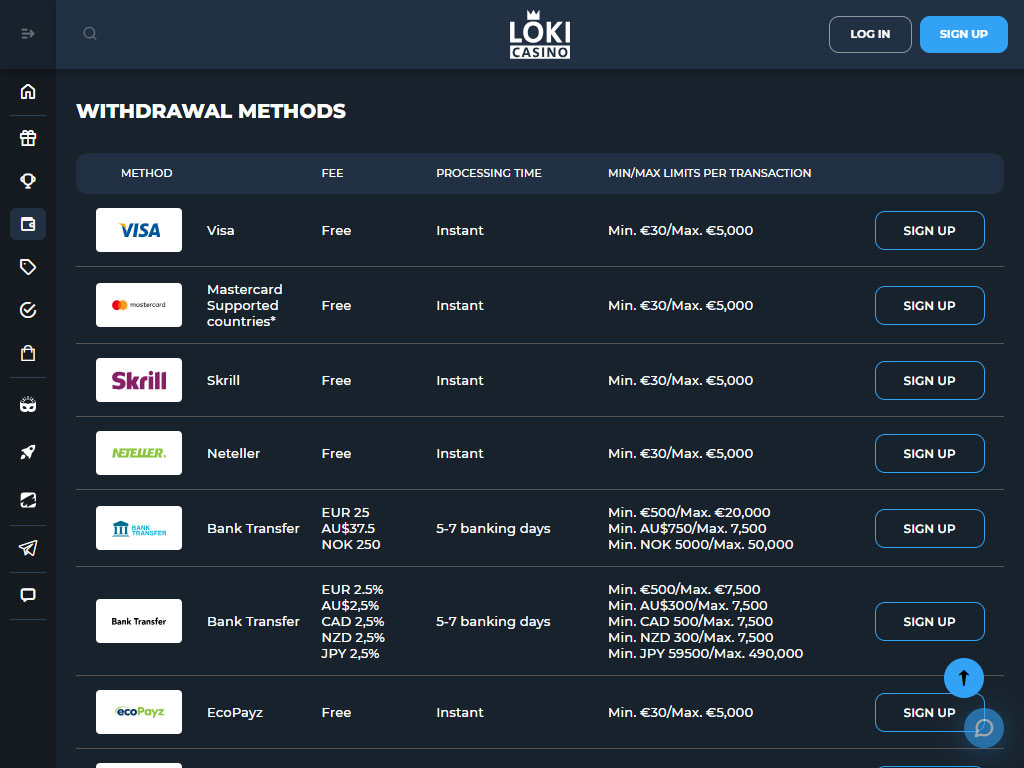Sign up in the EUR 2.5% Bank Transfer row
Viewport: 1024px width, 768px height.
pos(929,622)
